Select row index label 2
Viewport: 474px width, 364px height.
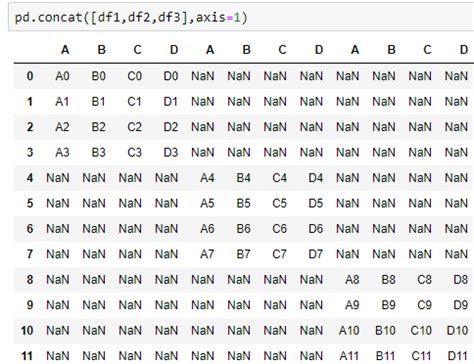pyautogui.click(x=30, y=127)
